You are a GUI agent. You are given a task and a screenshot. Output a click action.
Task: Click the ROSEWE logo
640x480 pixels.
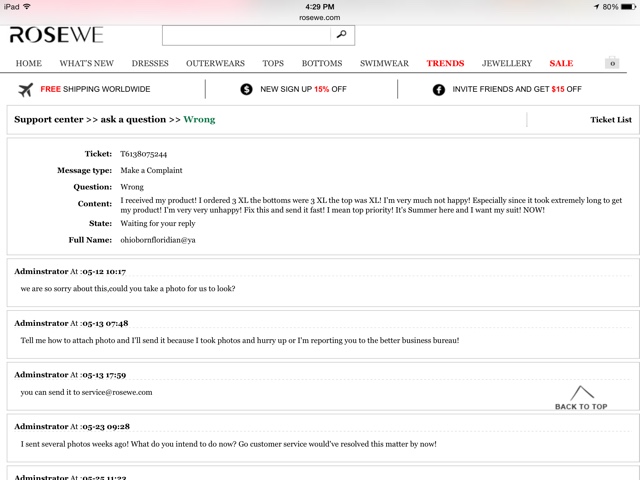click(x=56, y=35)
